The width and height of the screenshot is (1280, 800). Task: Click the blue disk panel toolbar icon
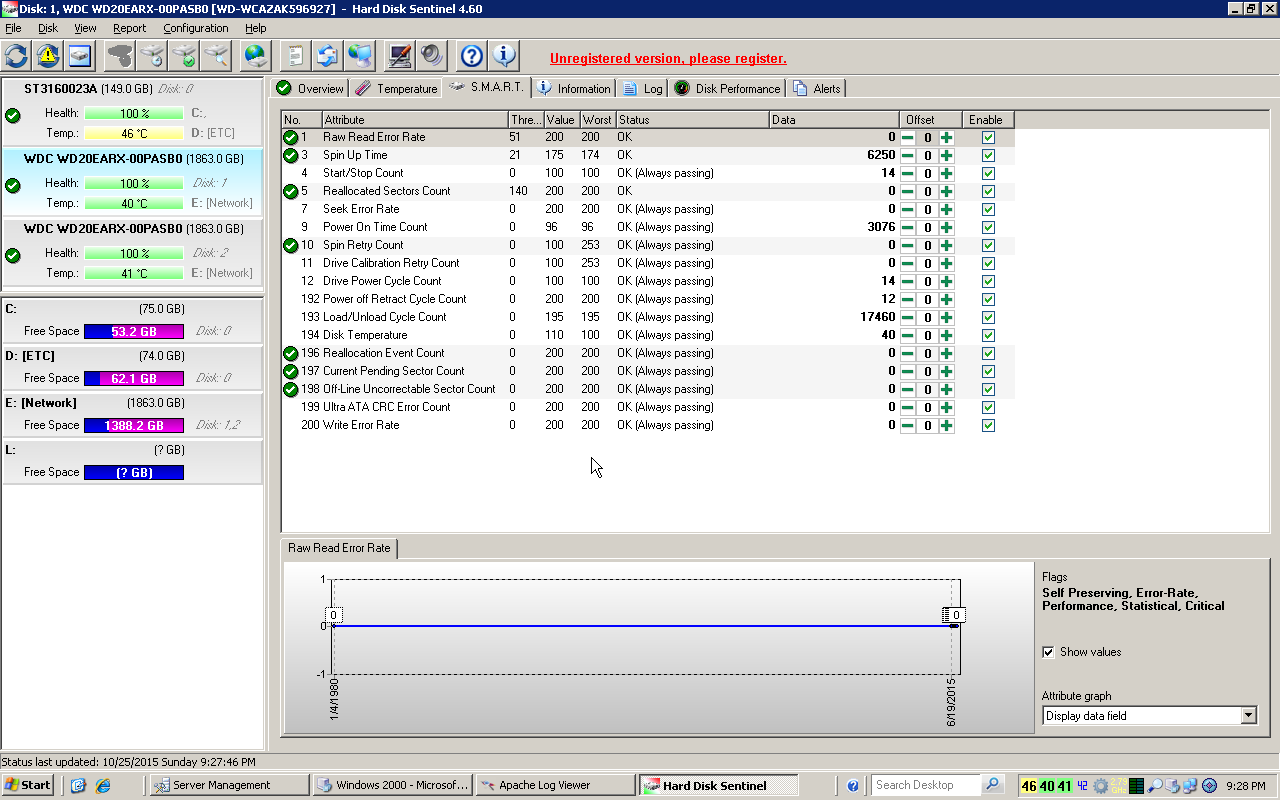click(80, 55)
